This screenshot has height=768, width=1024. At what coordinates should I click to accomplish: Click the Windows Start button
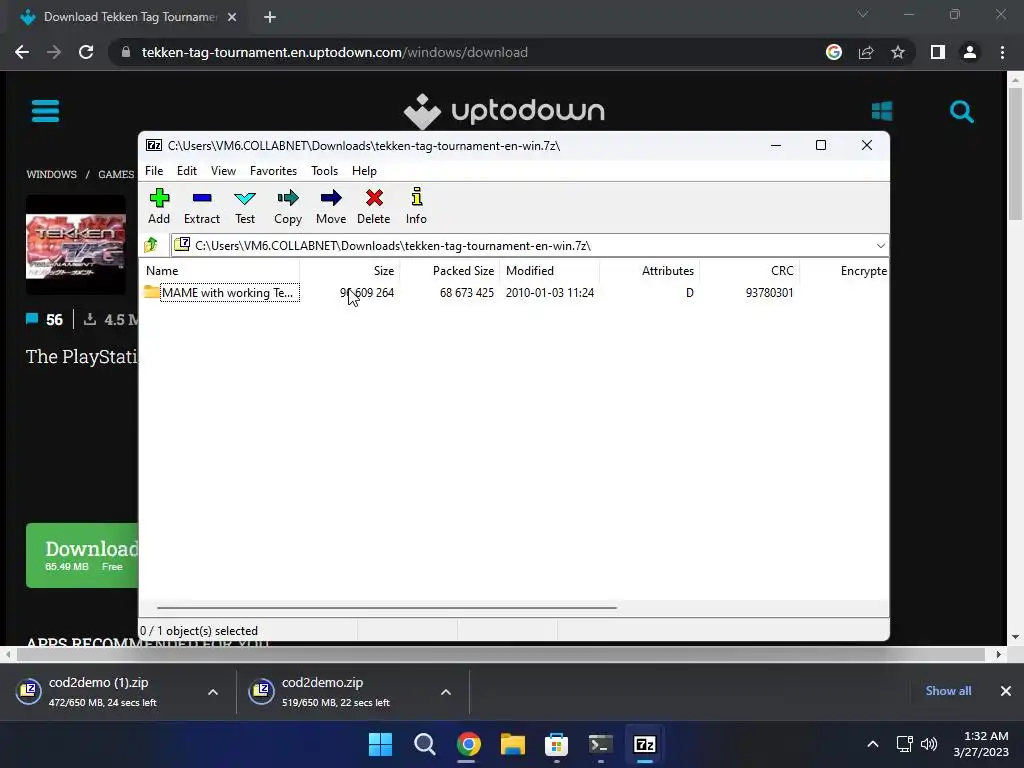[380, 744]
